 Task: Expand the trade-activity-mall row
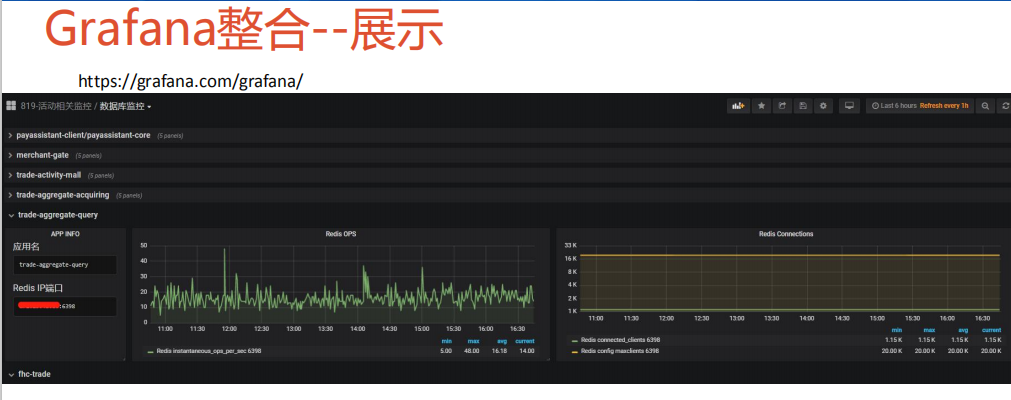point(49,175)
